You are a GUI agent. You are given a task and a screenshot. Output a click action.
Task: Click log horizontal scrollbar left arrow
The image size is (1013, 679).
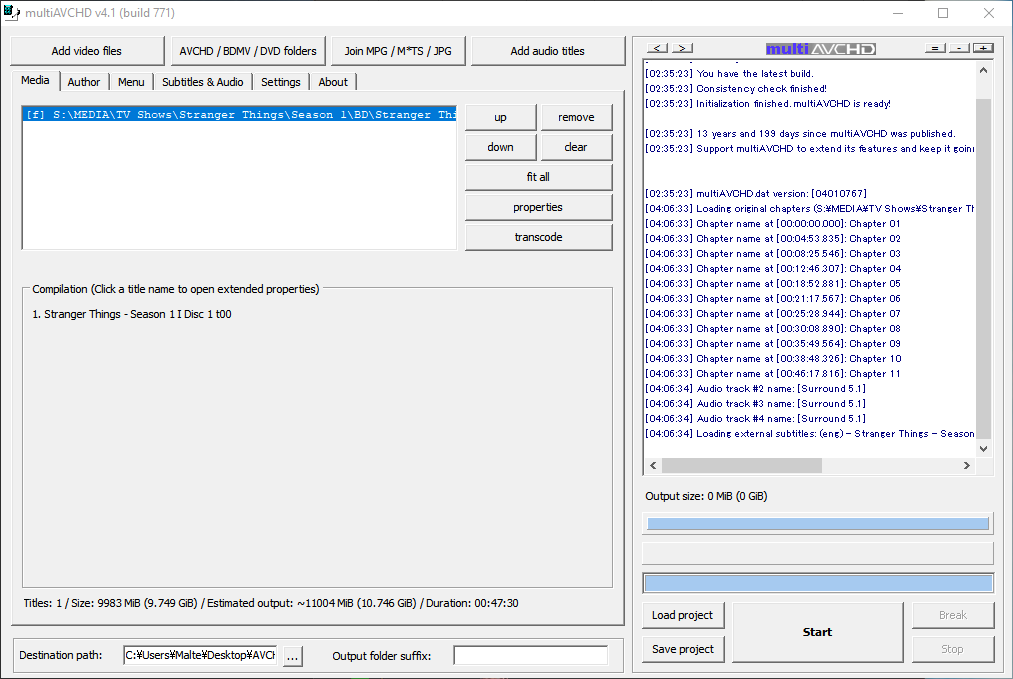point(653,465)
